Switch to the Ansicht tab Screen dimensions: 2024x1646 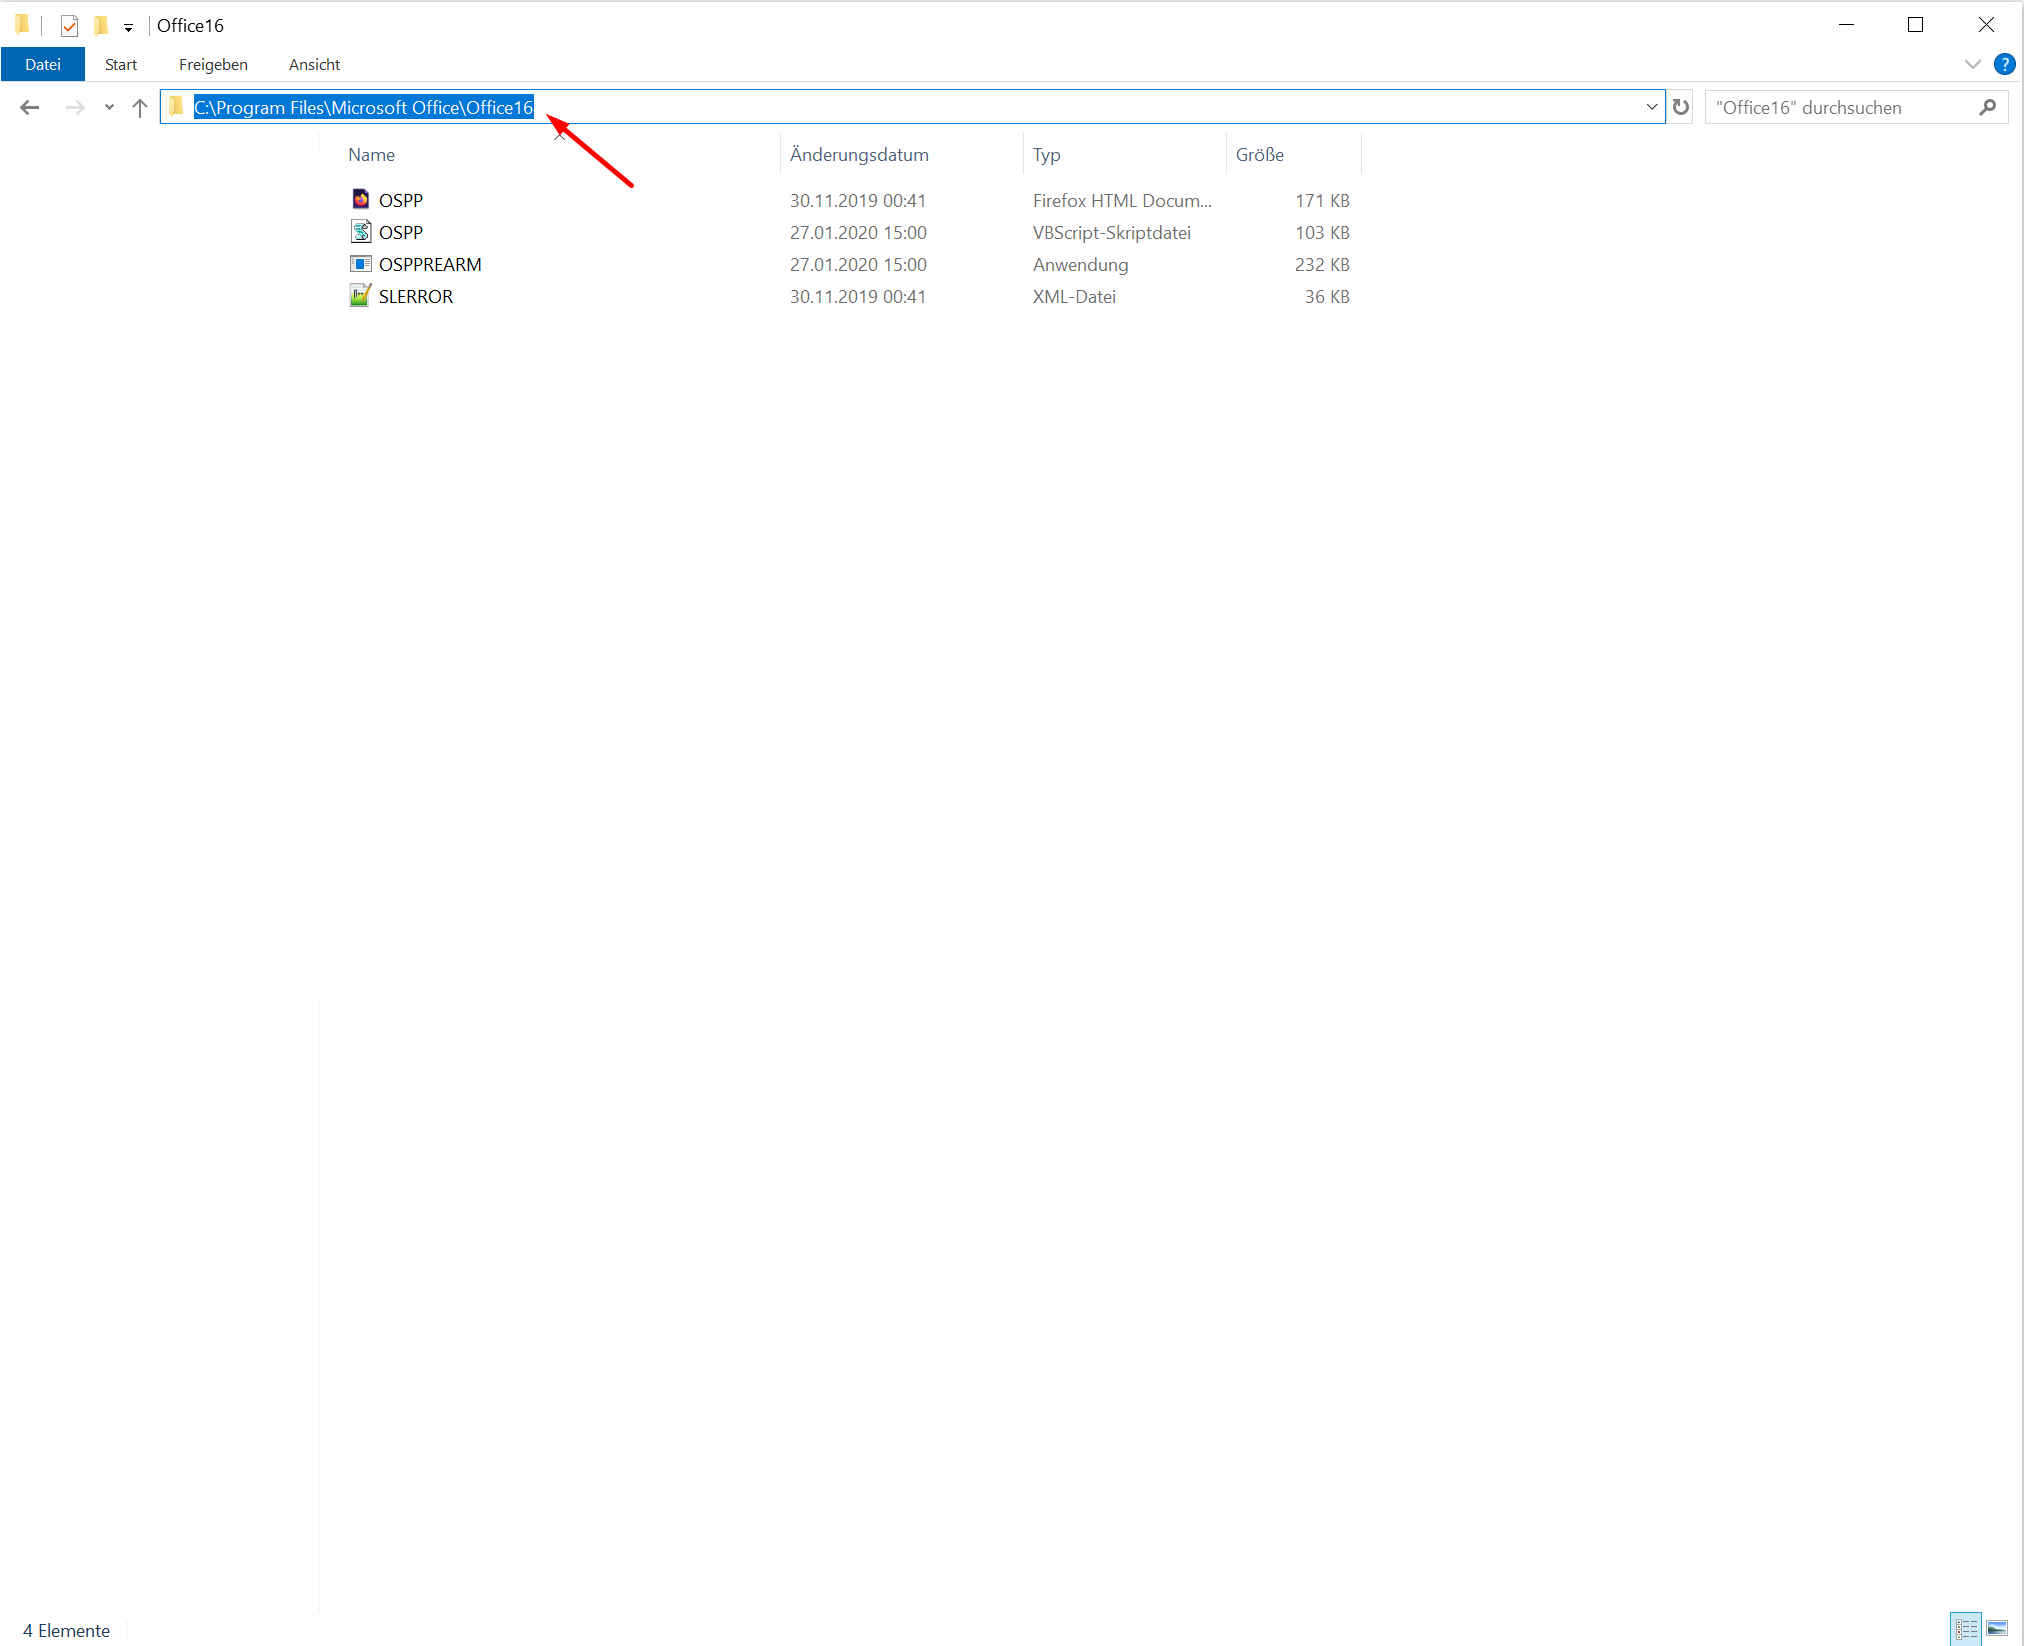[314, 64]
